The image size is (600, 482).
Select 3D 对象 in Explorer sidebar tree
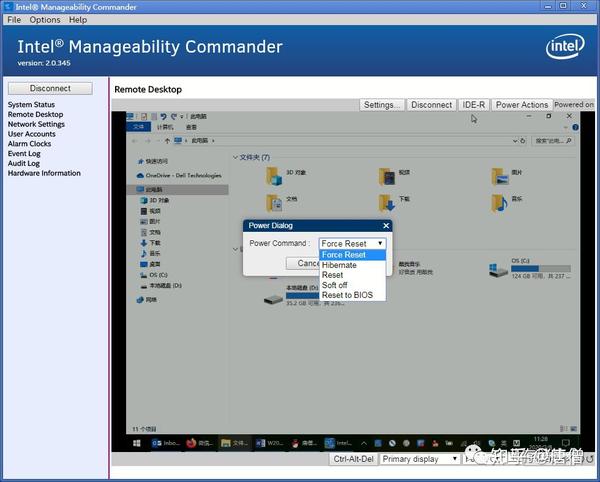click(x=155, y=200)
